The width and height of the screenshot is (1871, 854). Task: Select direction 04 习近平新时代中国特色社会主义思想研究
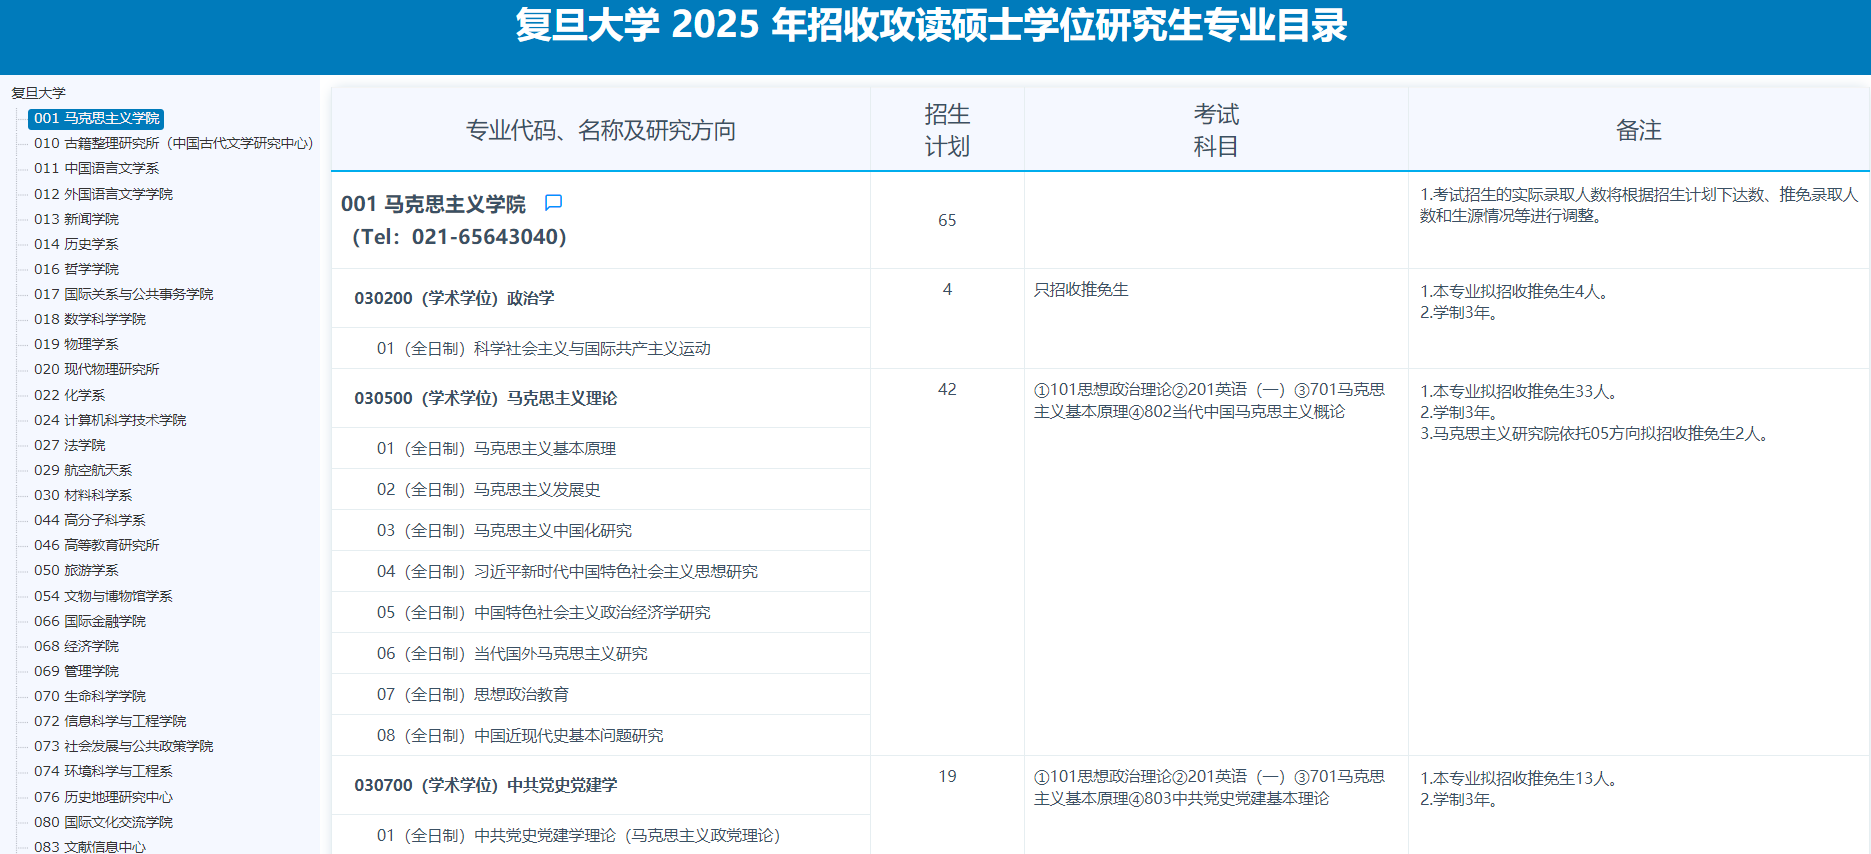567,571
